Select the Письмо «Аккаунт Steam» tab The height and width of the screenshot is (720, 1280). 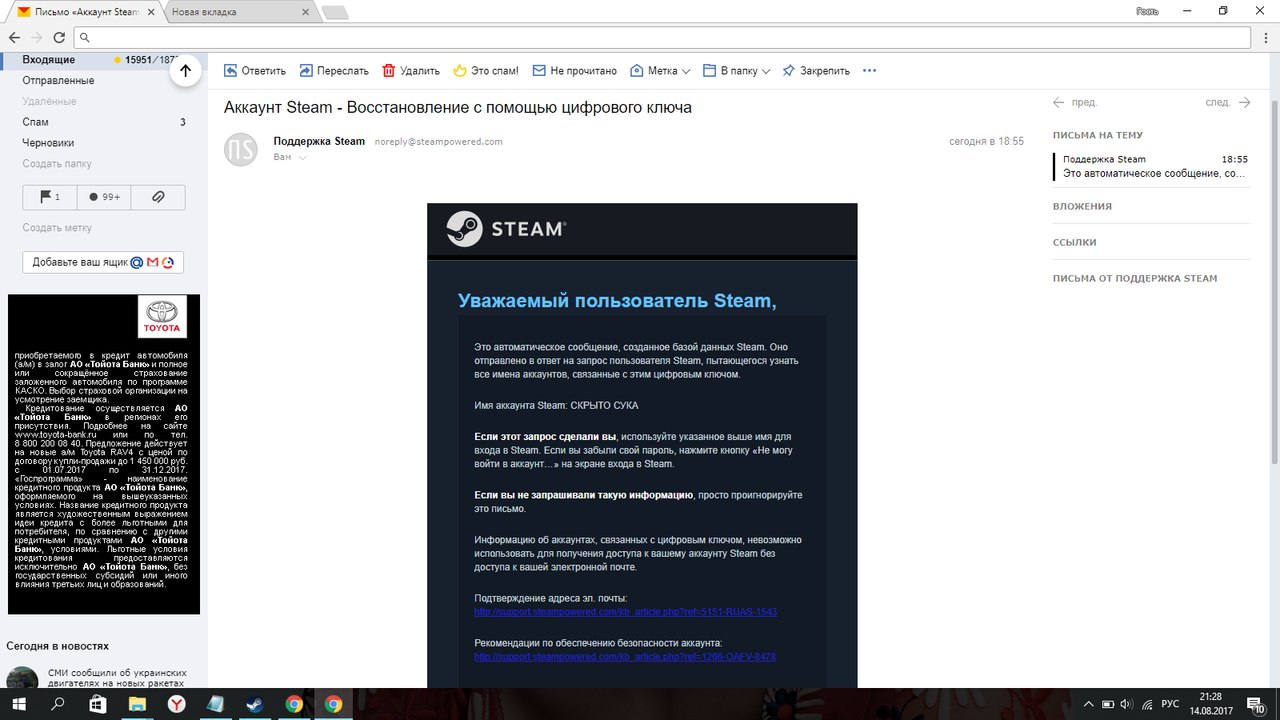84,12
